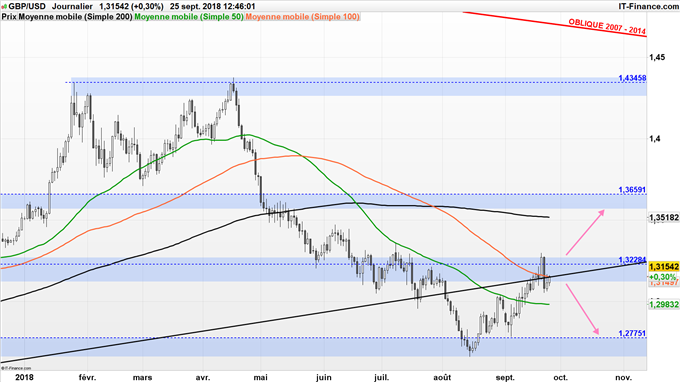Click the oct. date axis label
The width and height of the screenshot is (680, 382).
pos(560,378)
